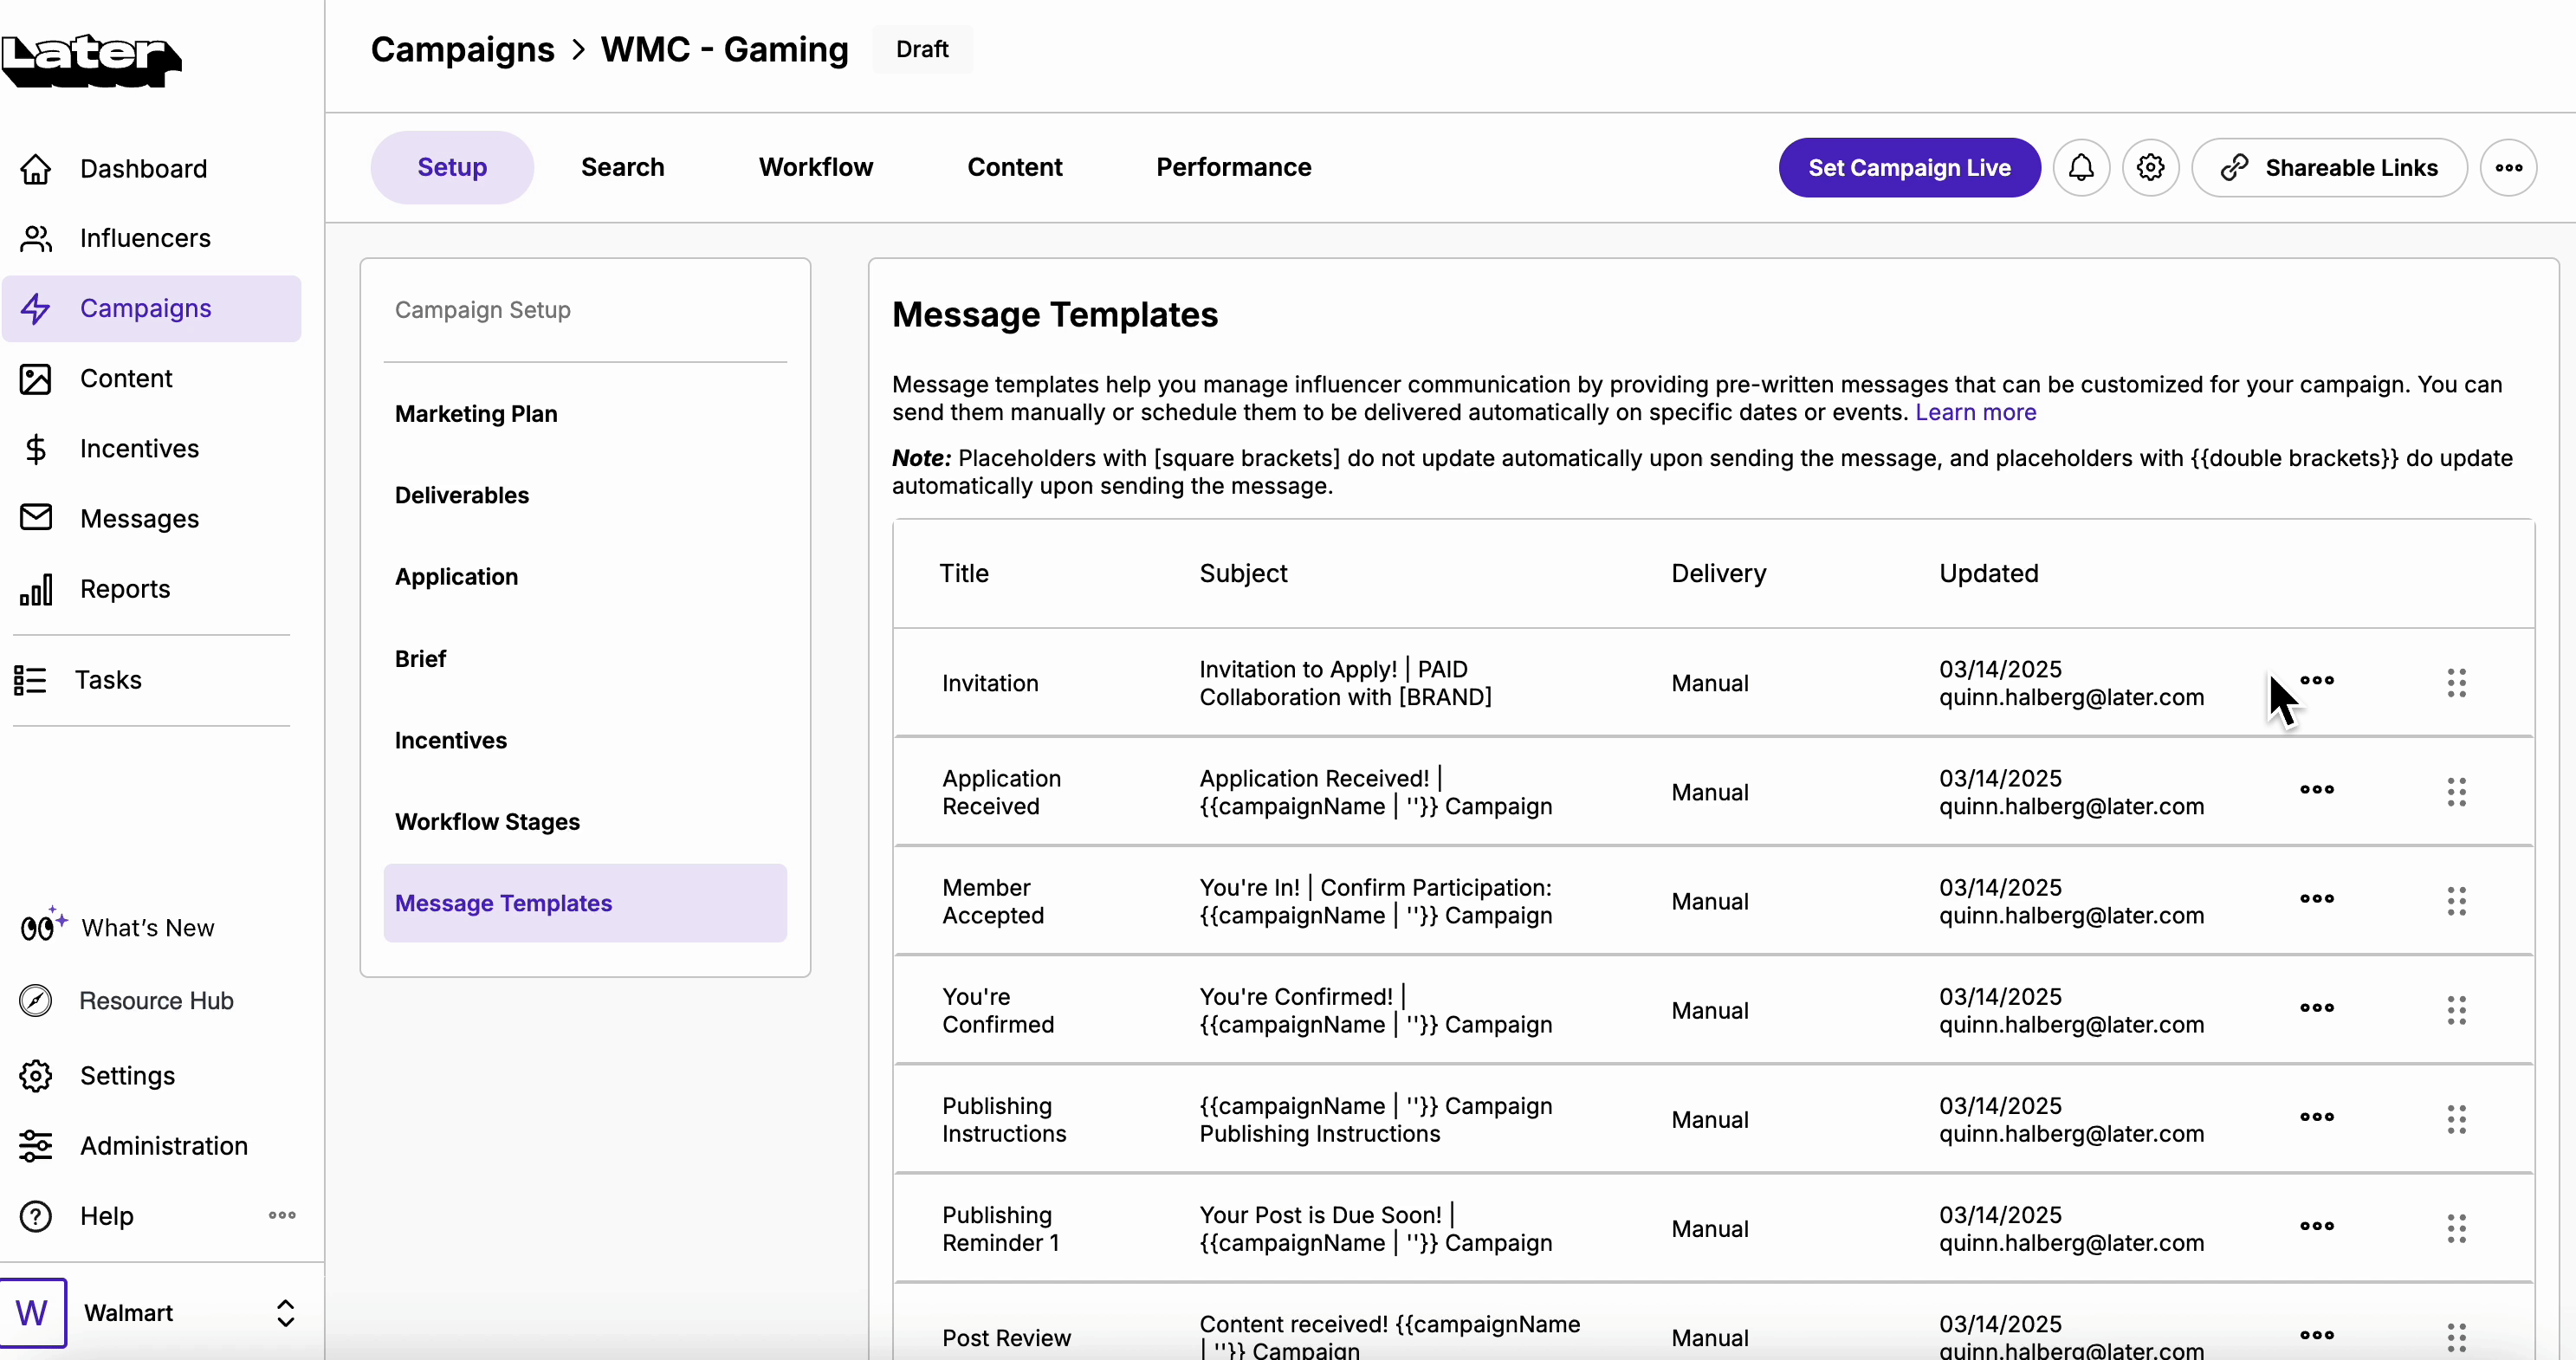Viewport: 2576px width, 1360px height.
Task: Click the notifications bell icon
Action: [x=2081, y=168]
